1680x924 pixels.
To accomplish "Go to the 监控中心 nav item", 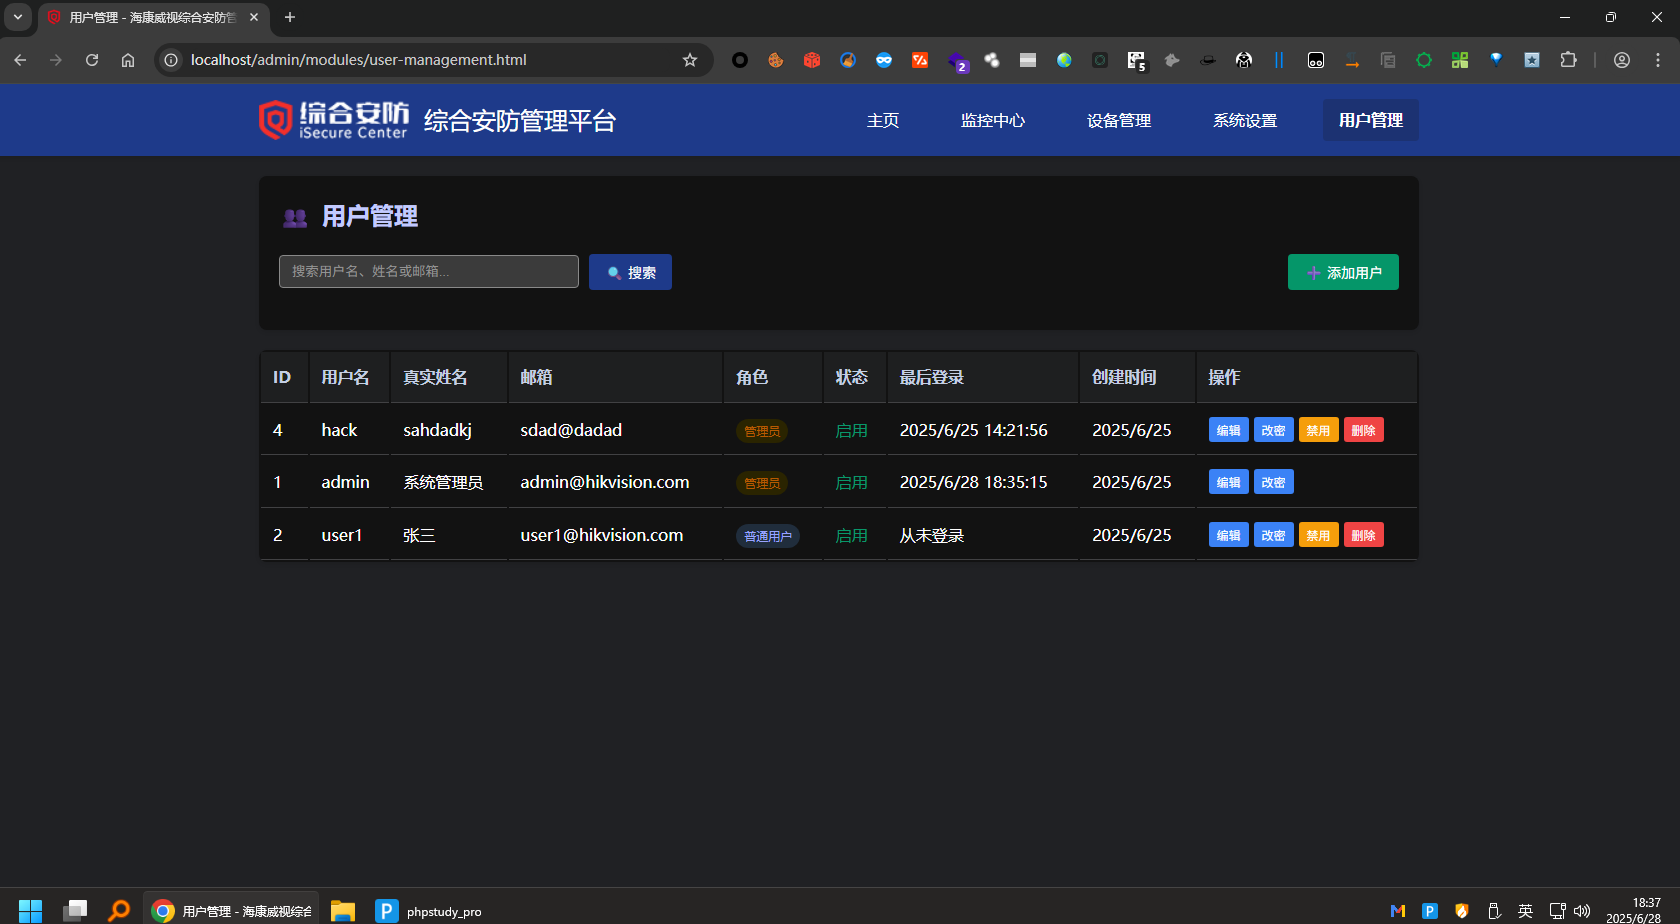I will coord(992,120).
